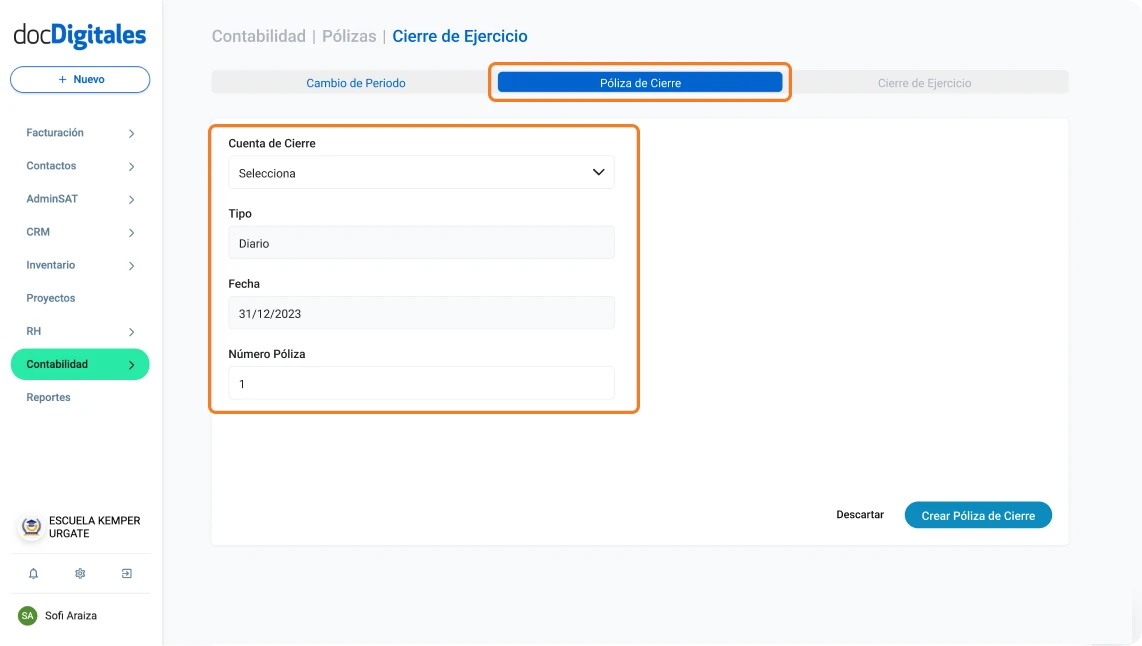
Task: Click the Descartar button
Action: pos(860,515)
